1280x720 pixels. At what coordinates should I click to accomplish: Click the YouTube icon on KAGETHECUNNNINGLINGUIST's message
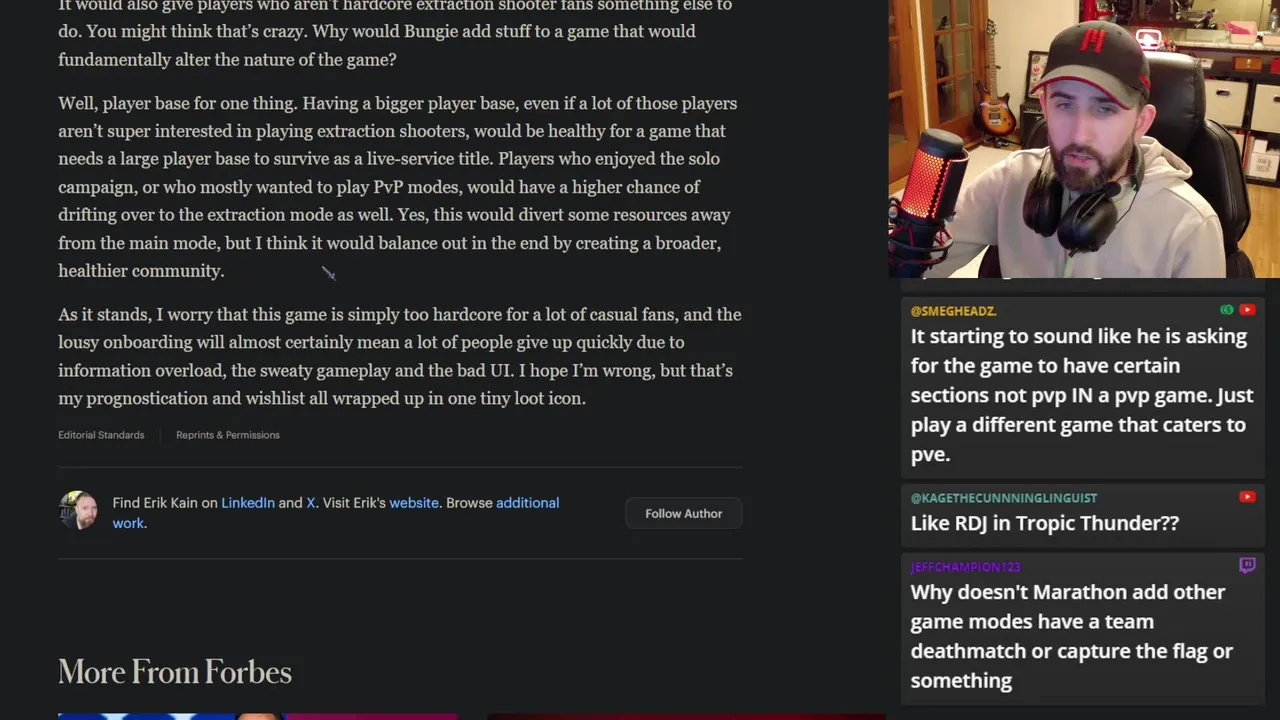pos(1247,497)
